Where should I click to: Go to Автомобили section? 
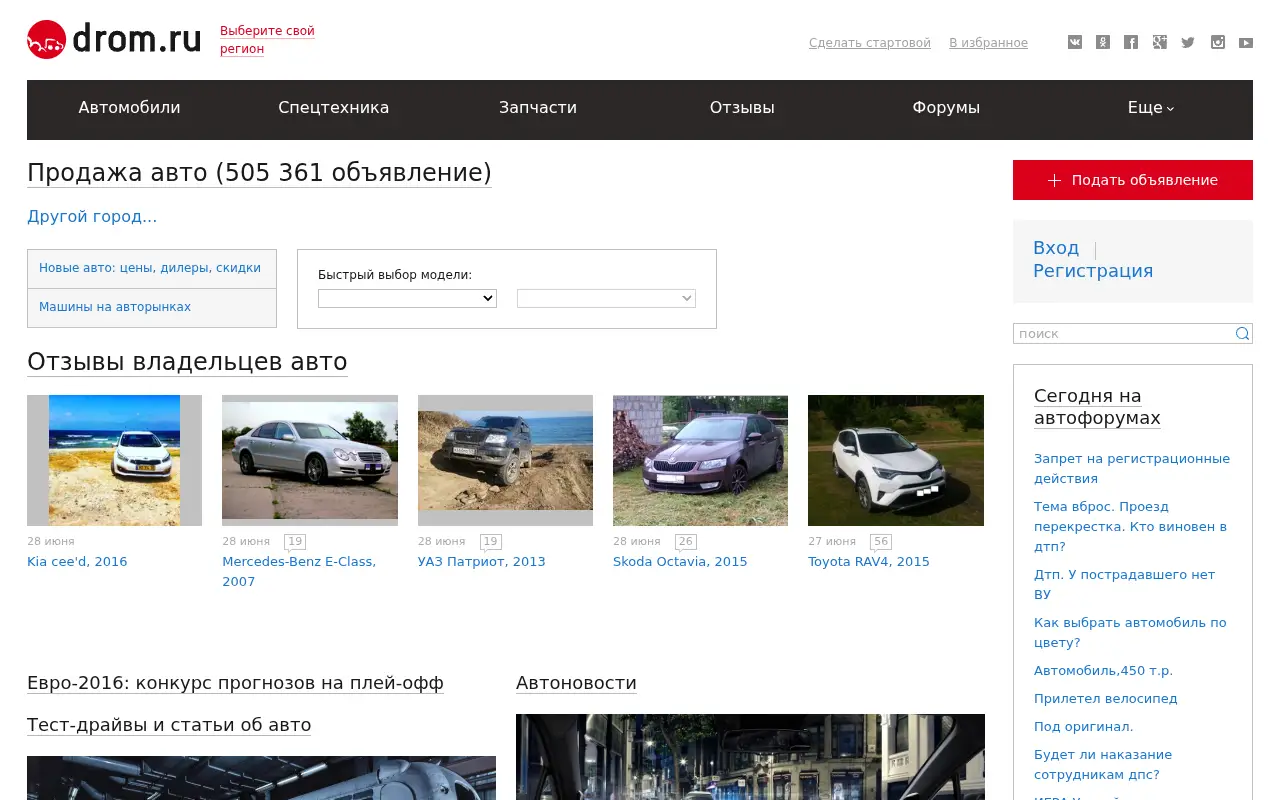click(130, 108)
